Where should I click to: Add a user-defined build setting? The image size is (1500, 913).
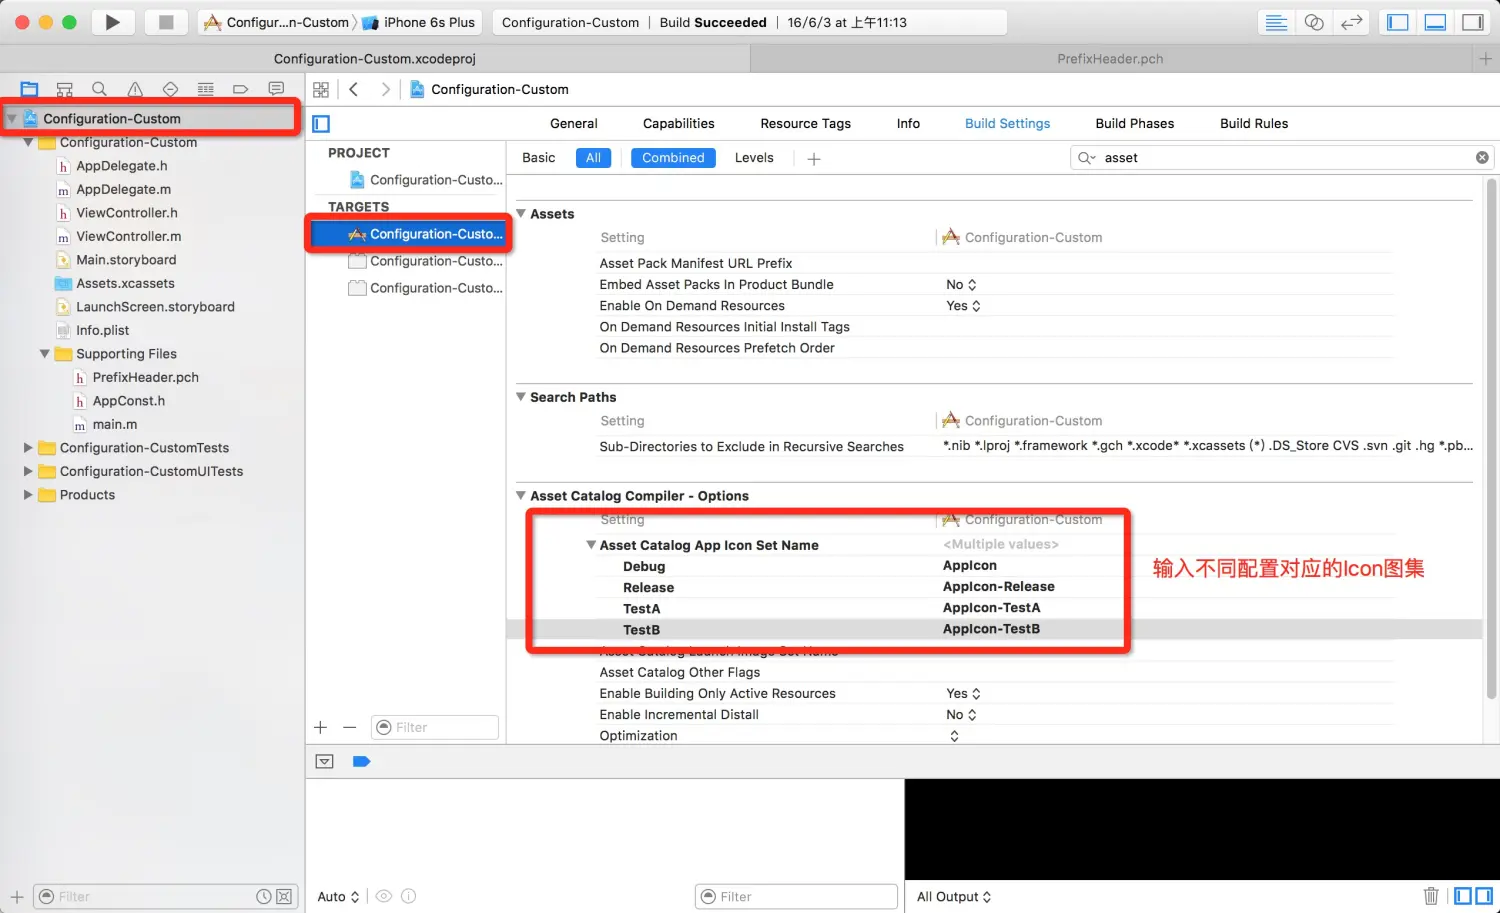click(814, 158)
